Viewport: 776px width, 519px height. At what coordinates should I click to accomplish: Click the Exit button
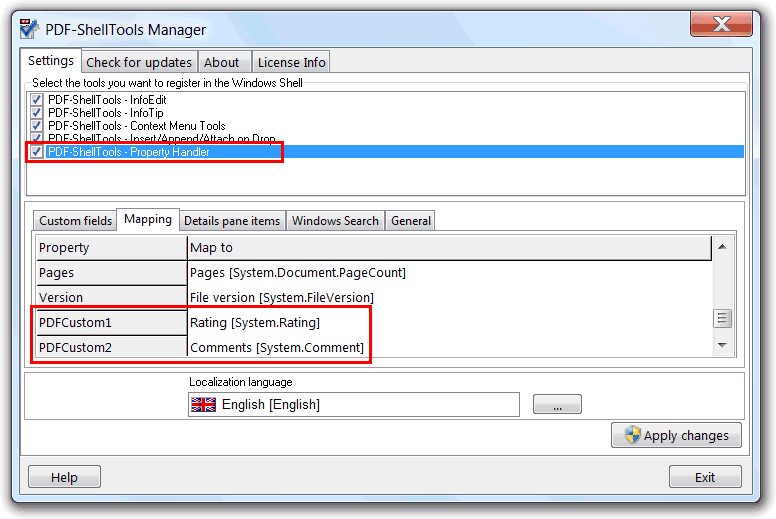click(705, 477)
